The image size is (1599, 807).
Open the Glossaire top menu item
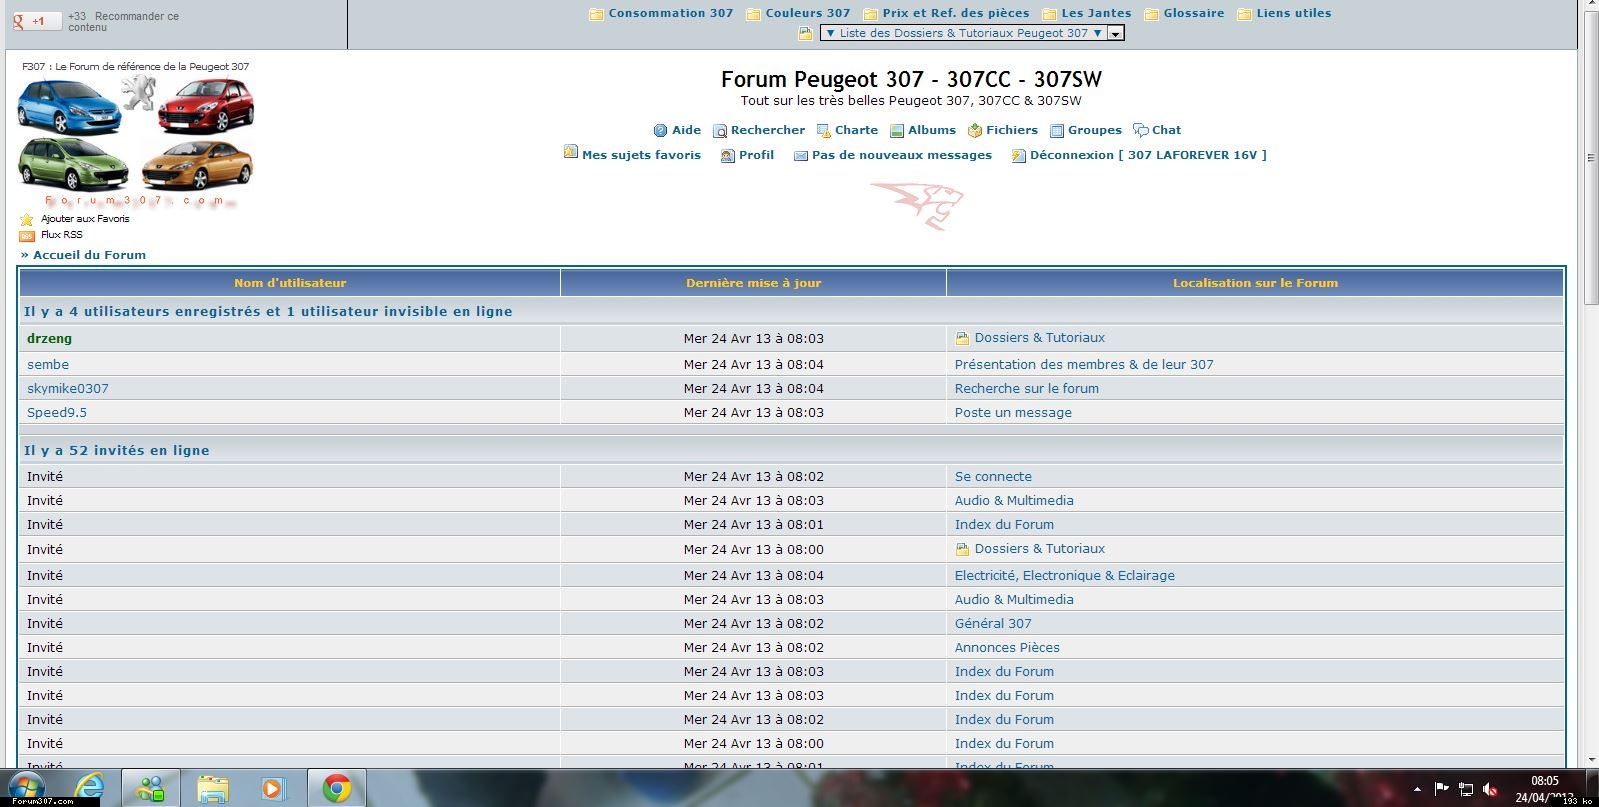[1193, 14]
